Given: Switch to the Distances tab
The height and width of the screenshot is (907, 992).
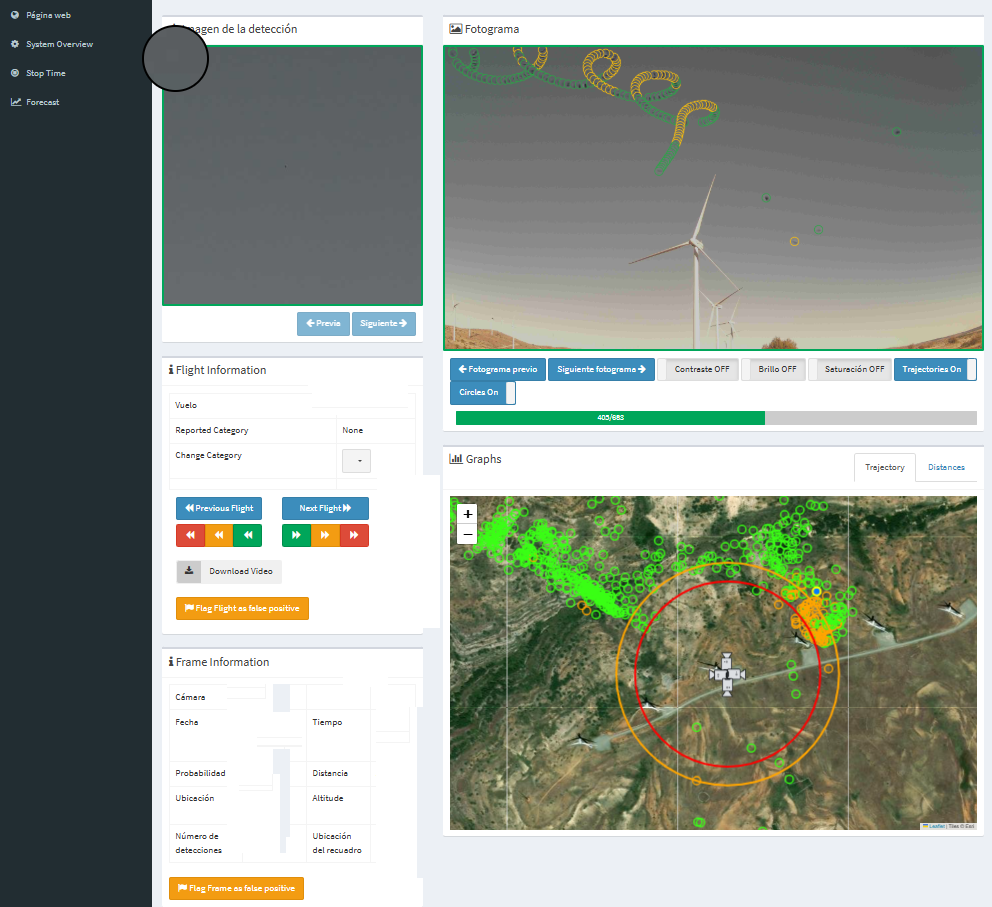Looking at the screenshot, I should click(x=945, y=467).
